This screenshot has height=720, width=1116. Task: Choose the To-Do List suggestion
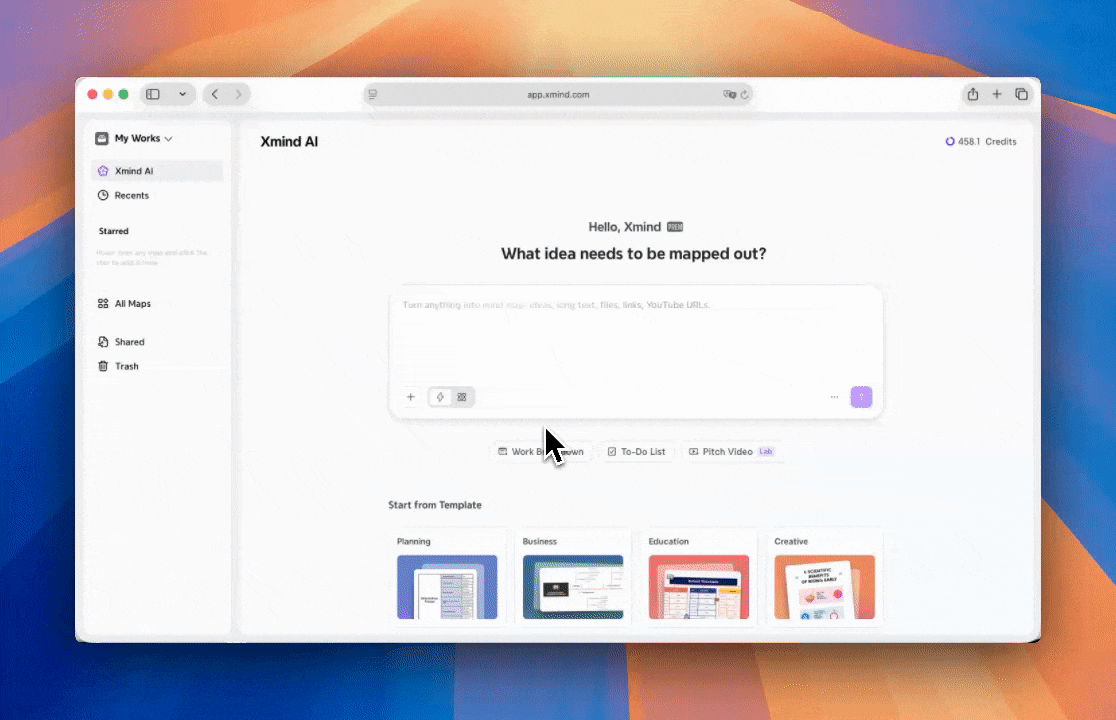636,452
